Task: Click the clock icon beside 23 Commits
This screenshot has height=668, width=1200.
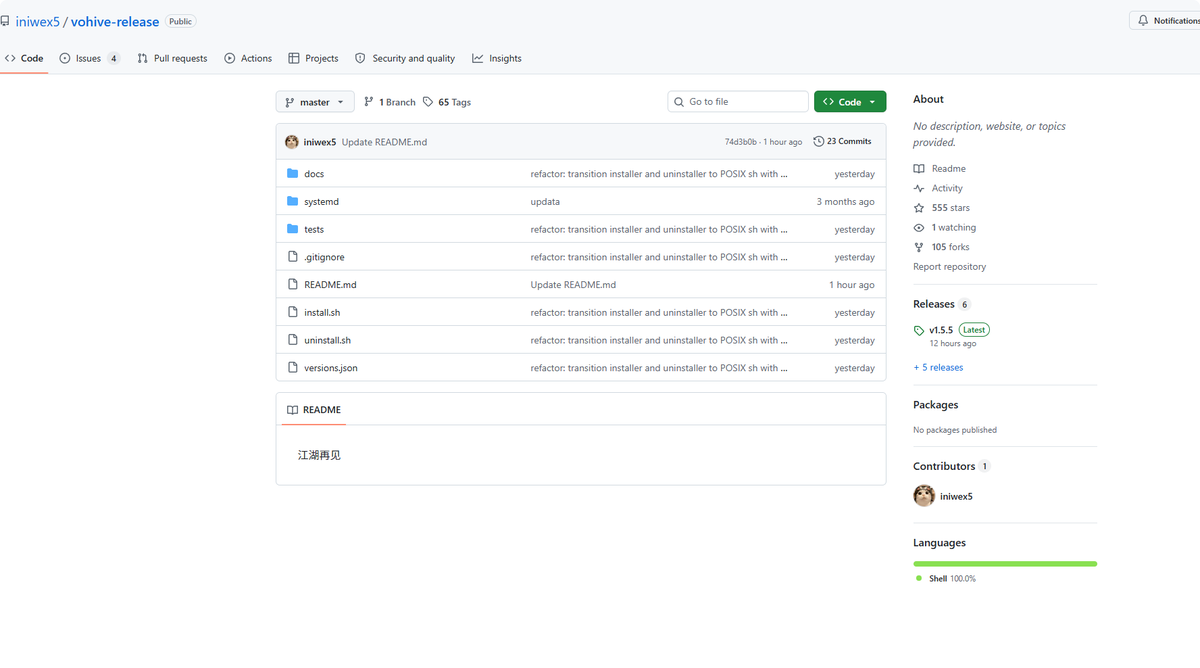Action: pyautogui.click(x=819, y=141)
